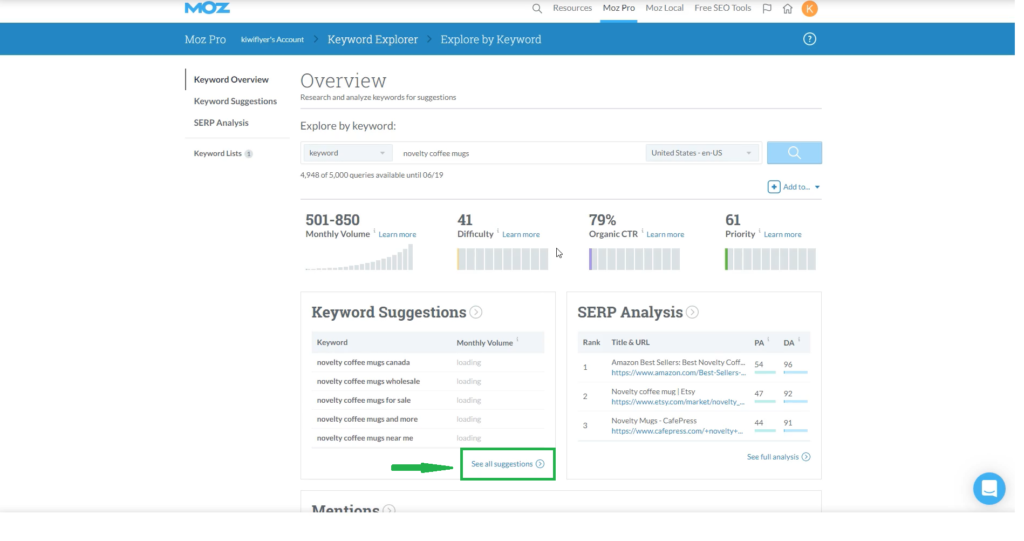The width and height of the screenshot is (1024, 541).
Task: Click the Add to plus icon
Action: 774,187
